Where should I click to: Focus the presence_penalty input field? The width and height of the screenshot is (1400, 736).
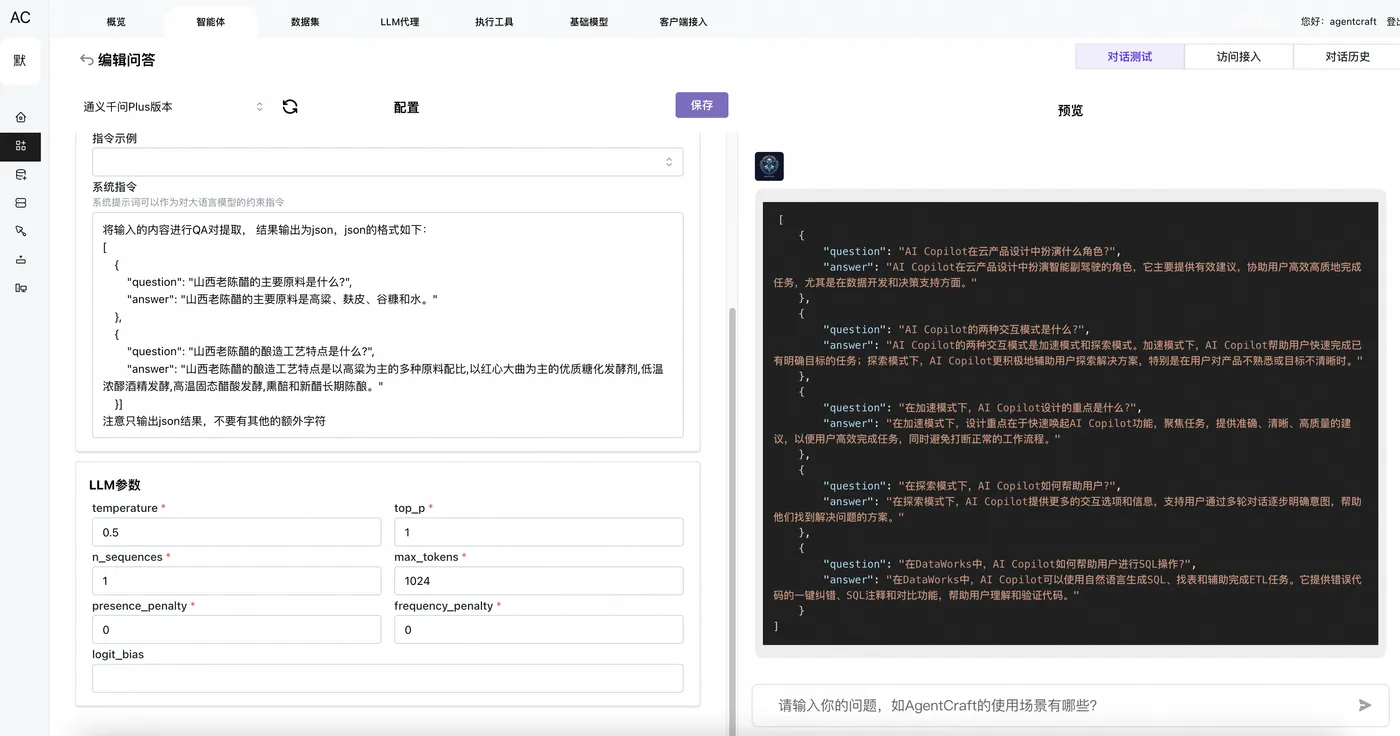click(236, 629)
